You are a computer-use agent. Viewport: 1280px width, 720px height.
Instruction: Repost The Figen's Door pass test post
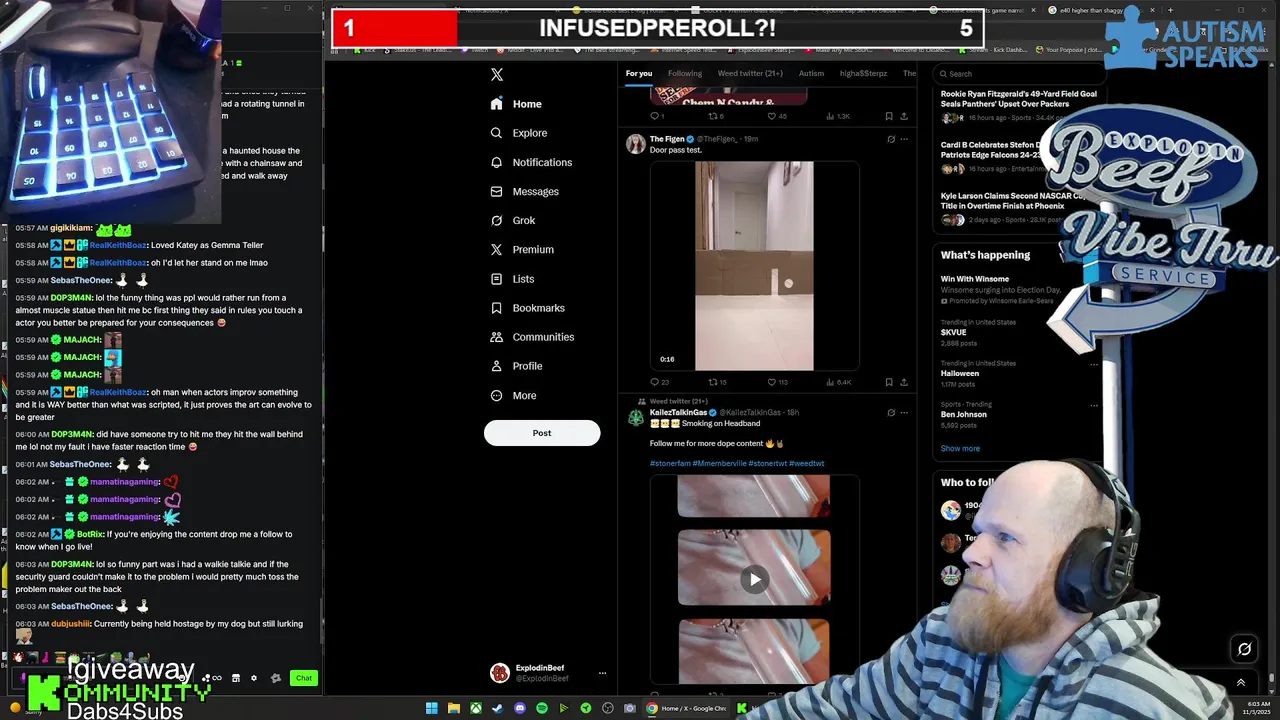pyautogui.click(x=717, y=382)
